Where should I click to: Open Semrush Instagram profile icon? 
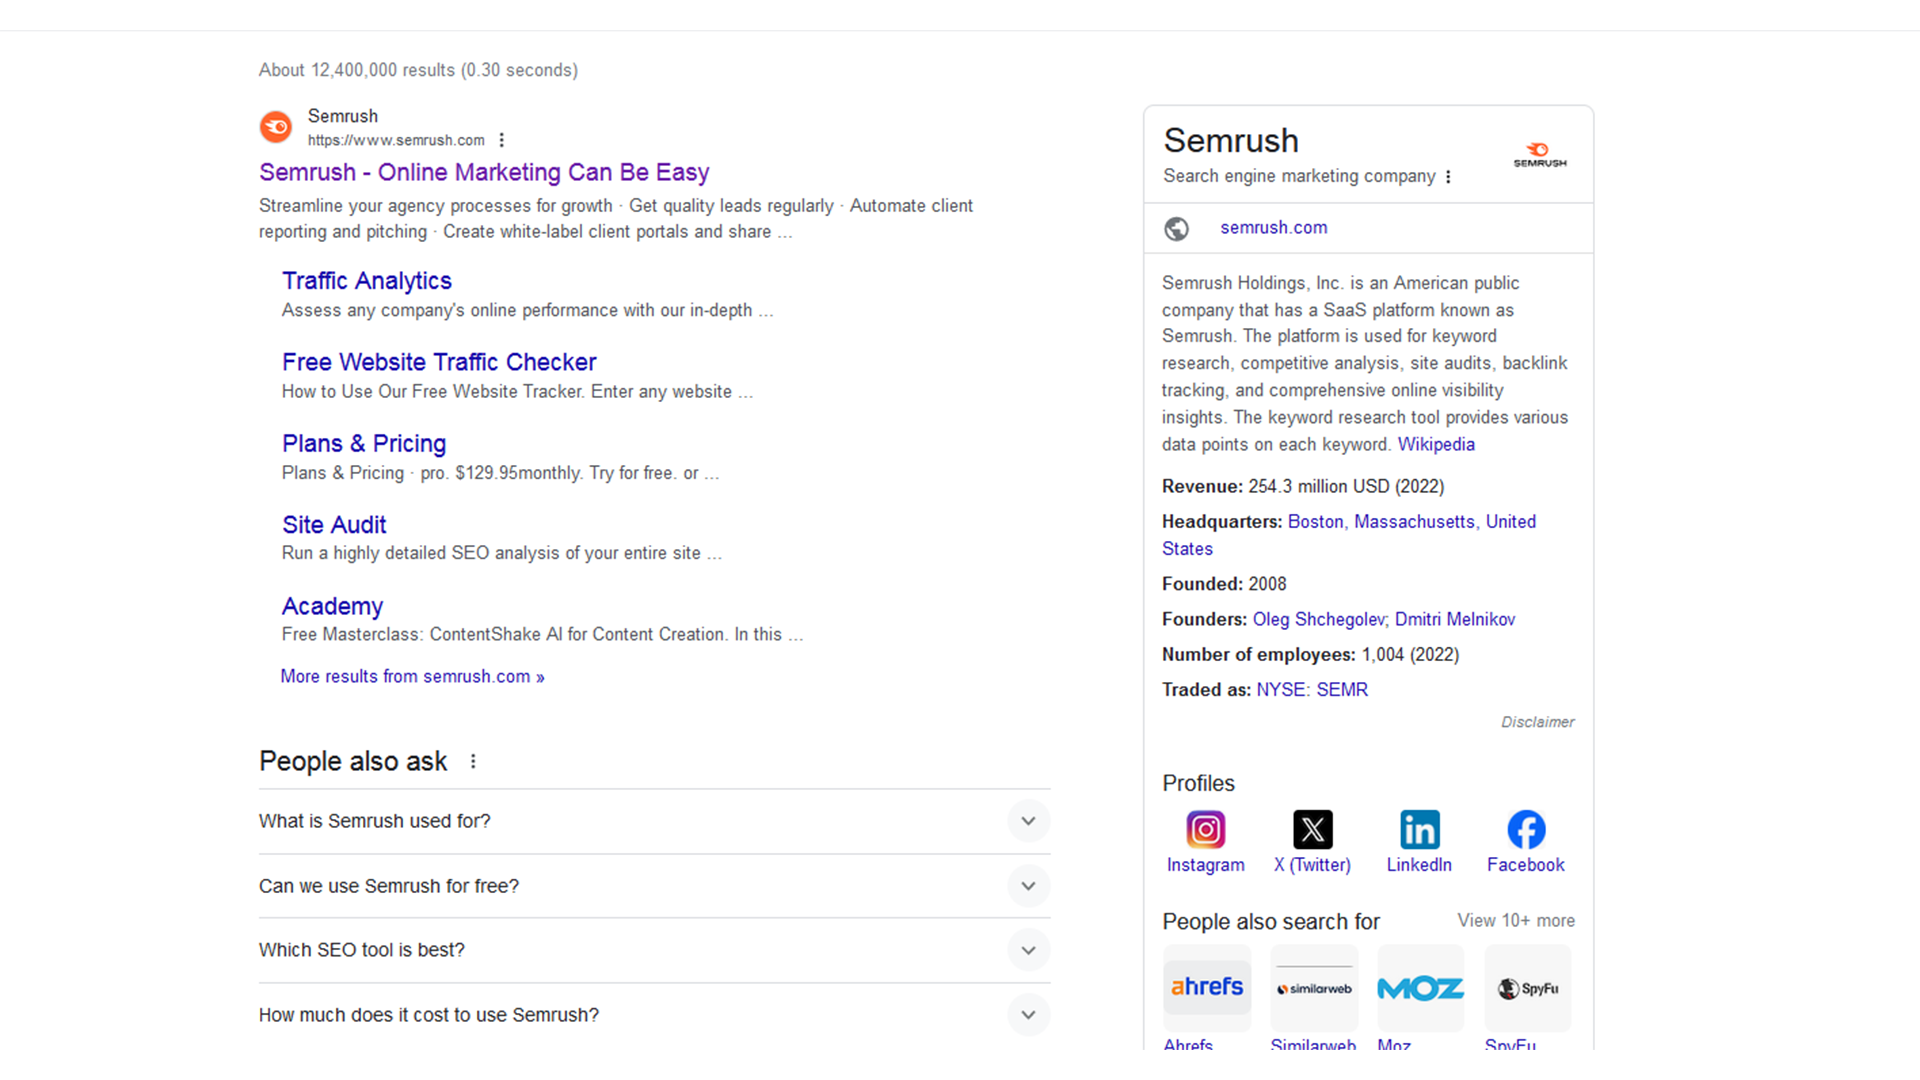(1206, 830)
